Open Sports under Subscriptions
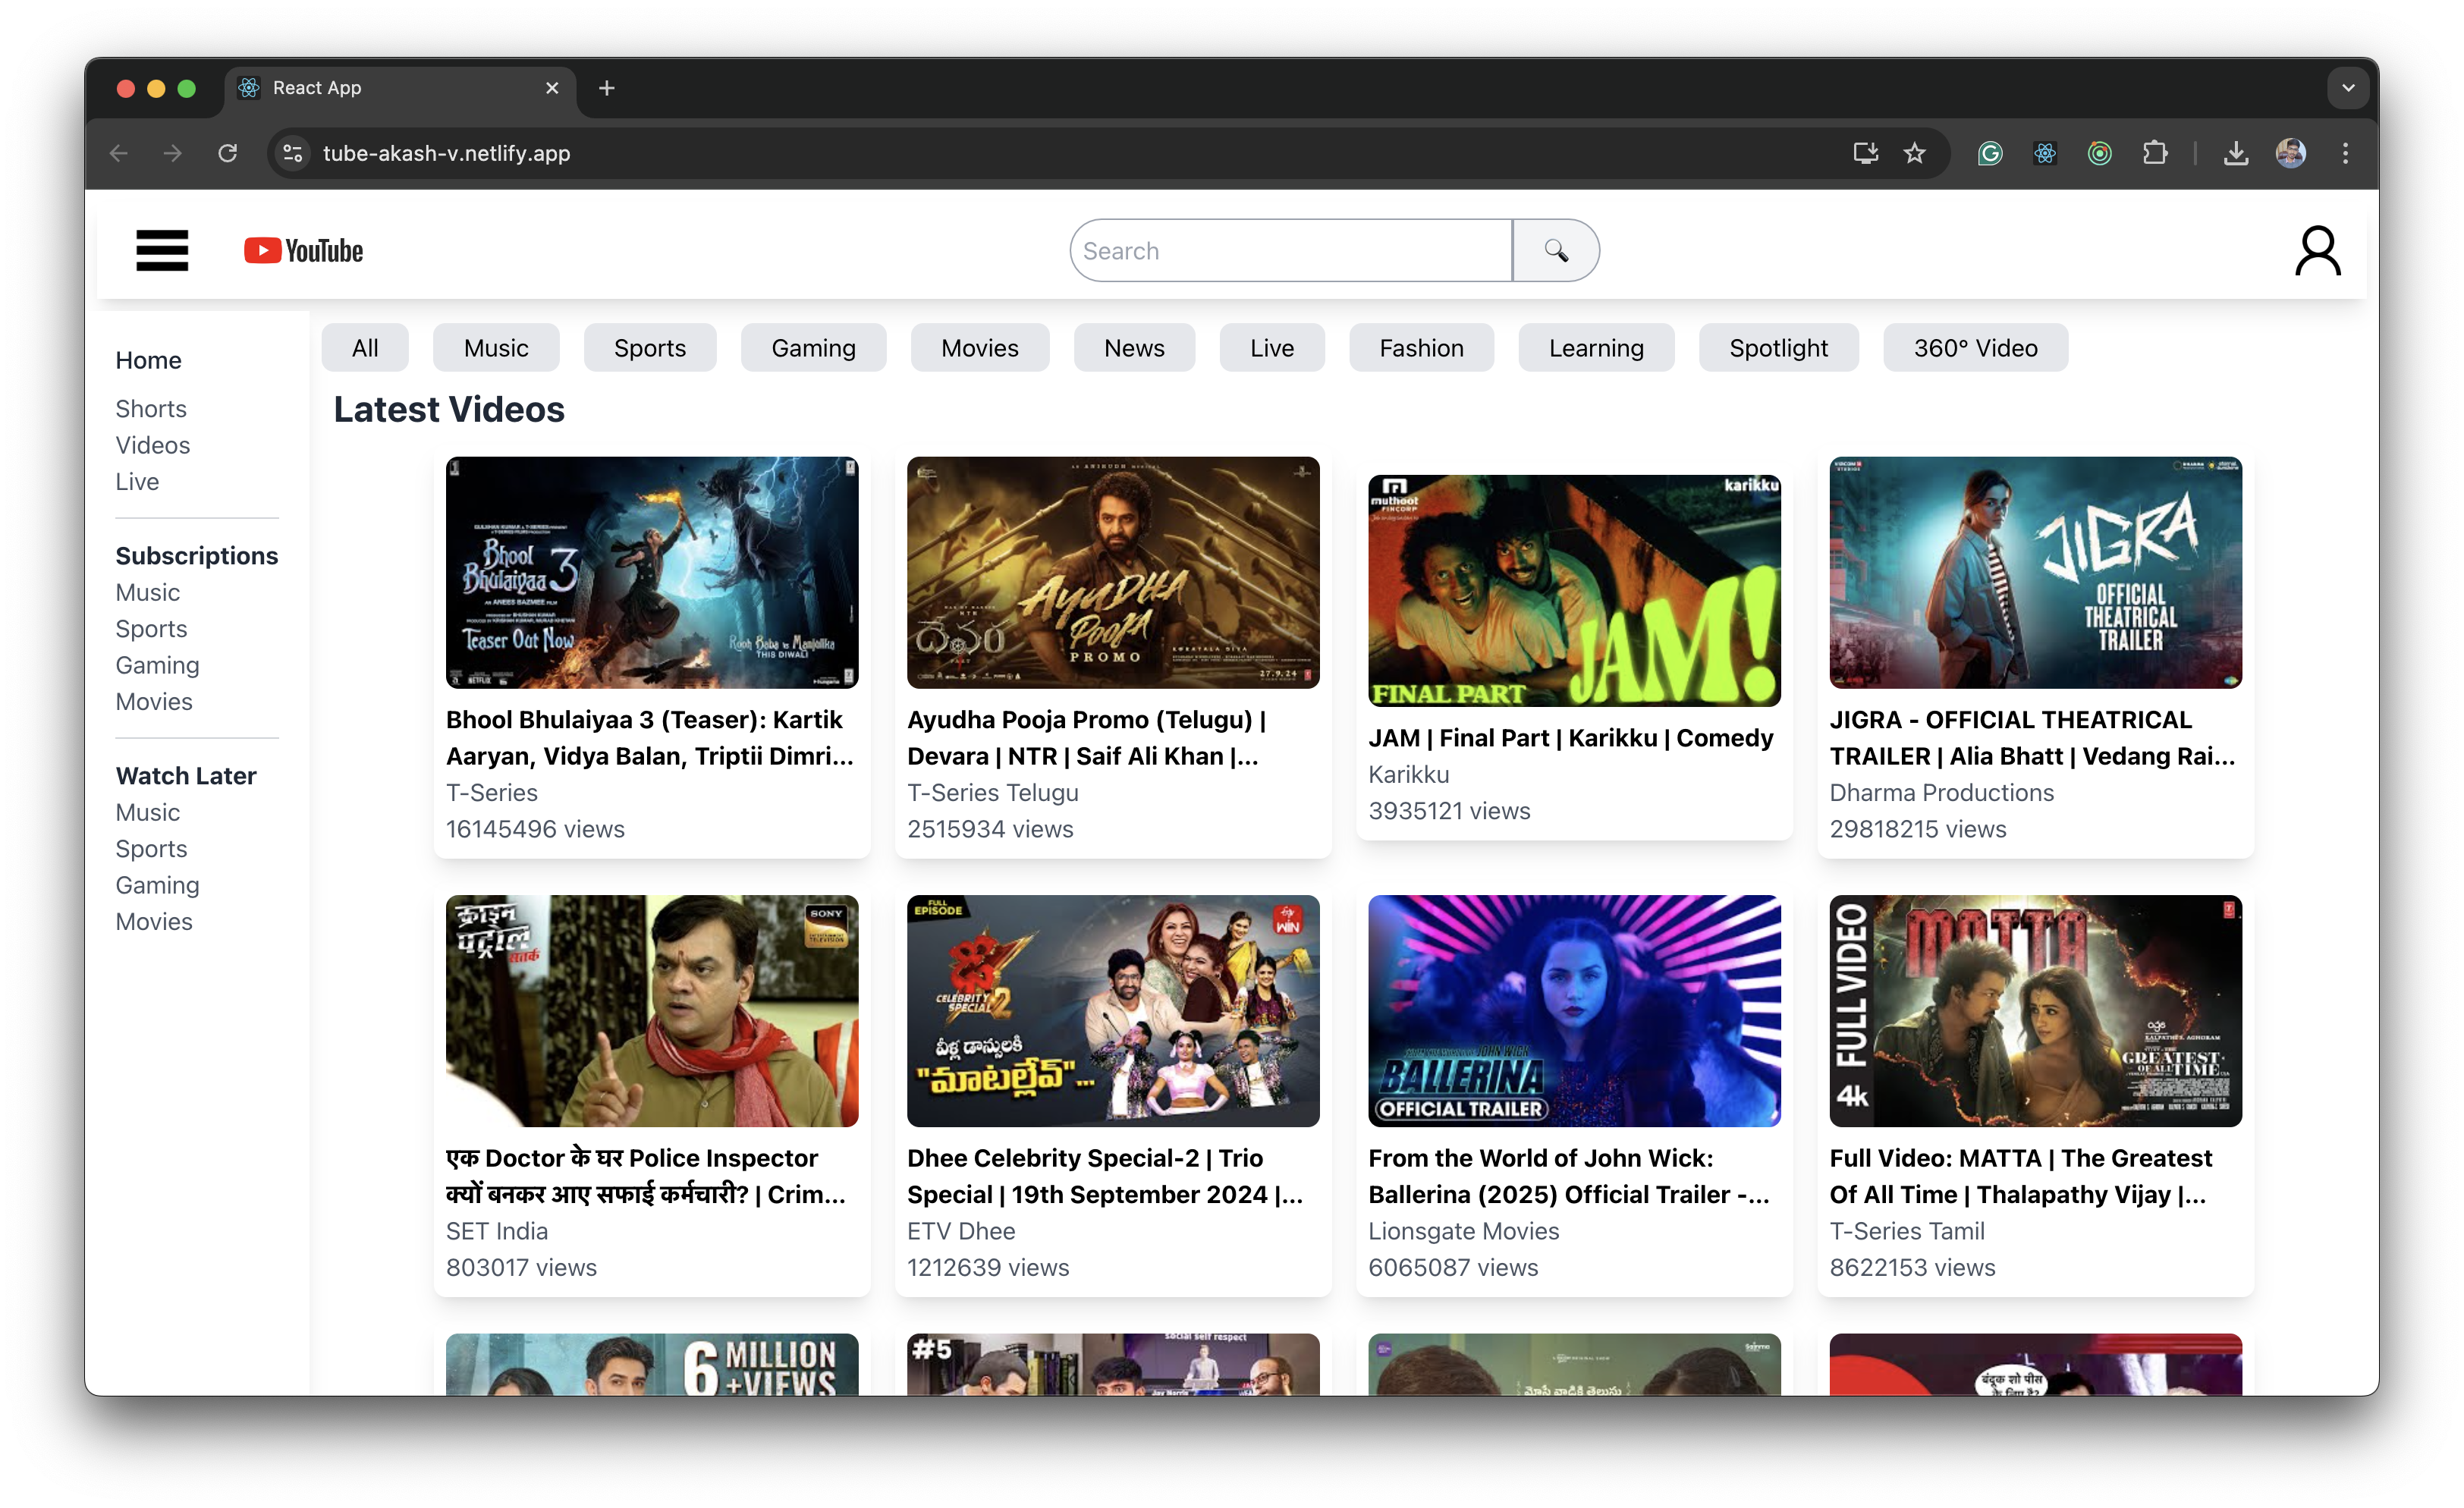This screenshot has height=1508, width=2464. click(x=151, y=629)
